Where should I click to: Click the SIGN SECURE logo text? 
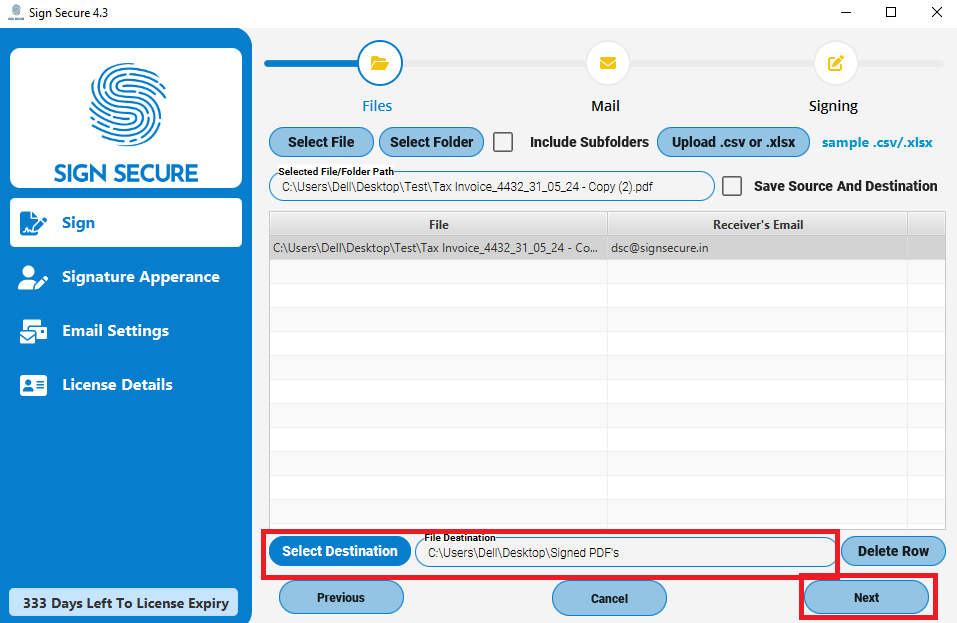point(126,173)
